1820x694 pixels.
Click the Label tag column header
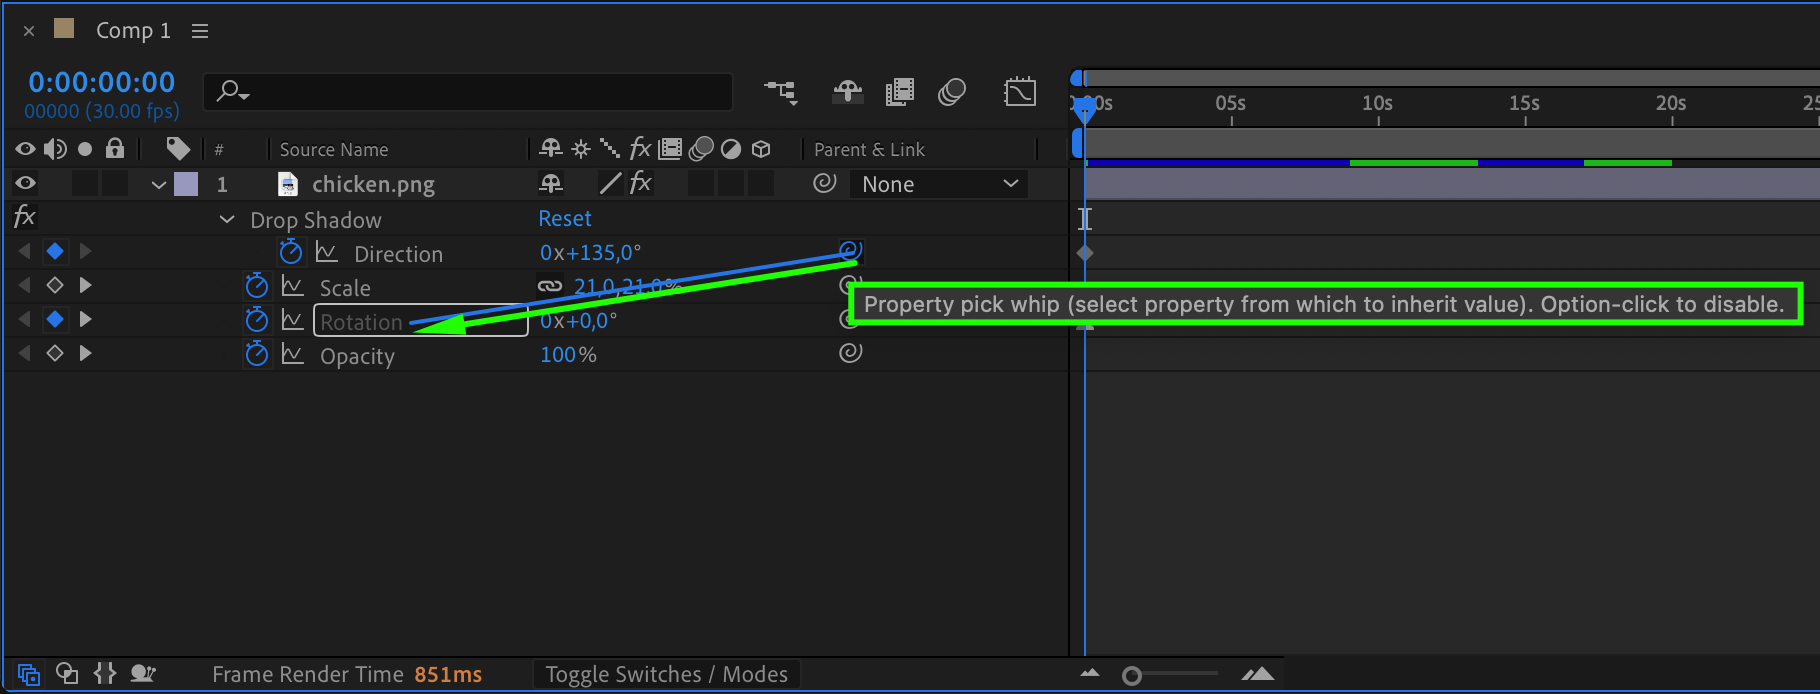click(178, 149)
